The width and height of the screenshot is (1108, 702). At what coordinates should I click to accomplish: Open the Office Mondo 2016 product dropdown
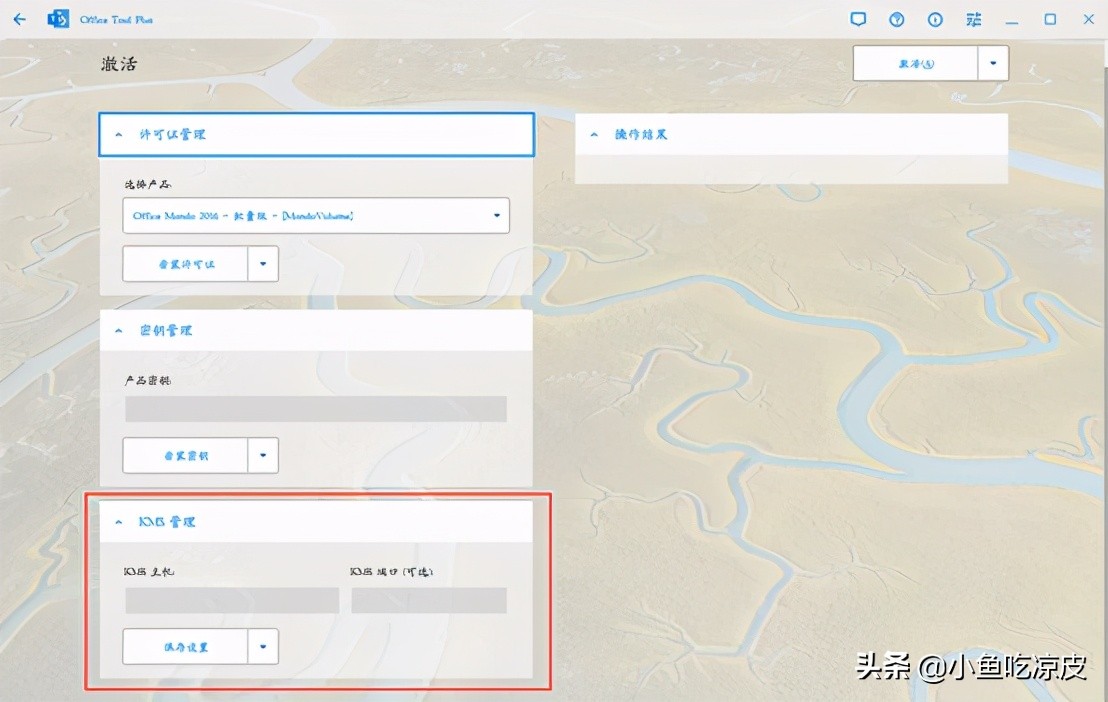tap(316, 216)
